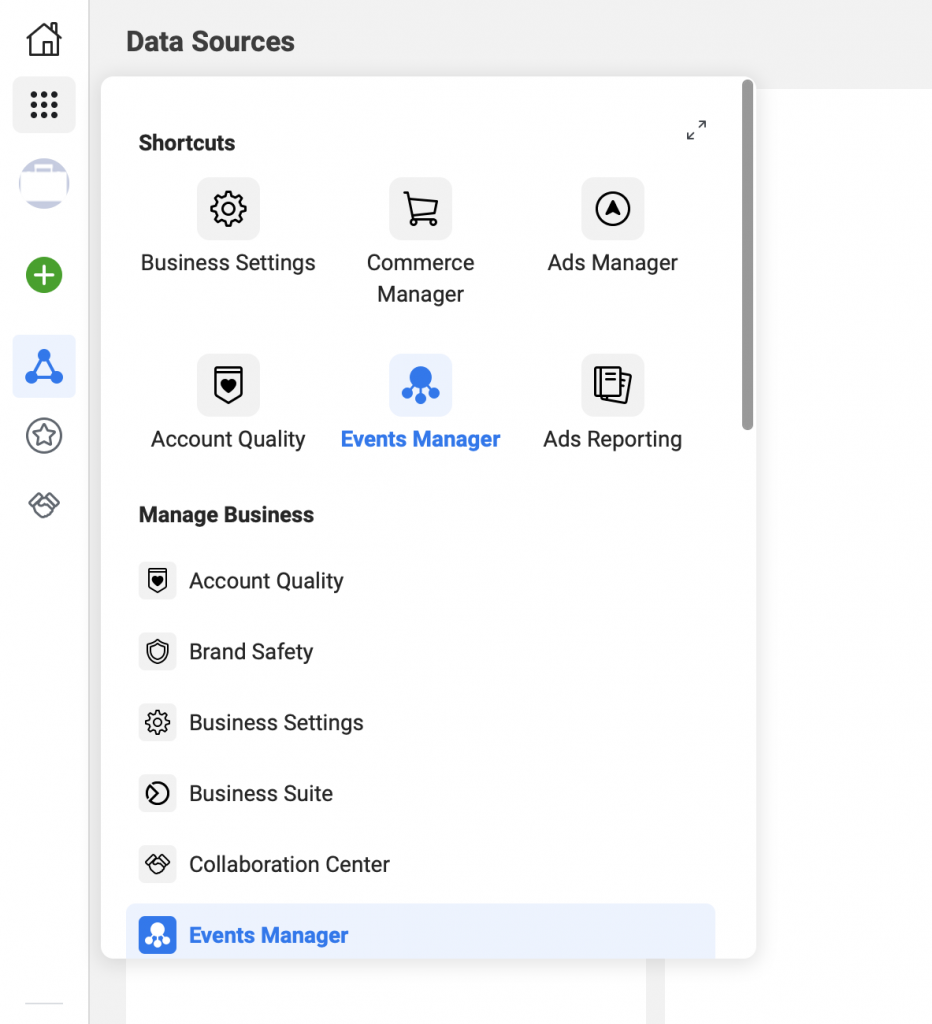
Task: Open the nine-dot all tools grid
Action: [x=44, y=104]
